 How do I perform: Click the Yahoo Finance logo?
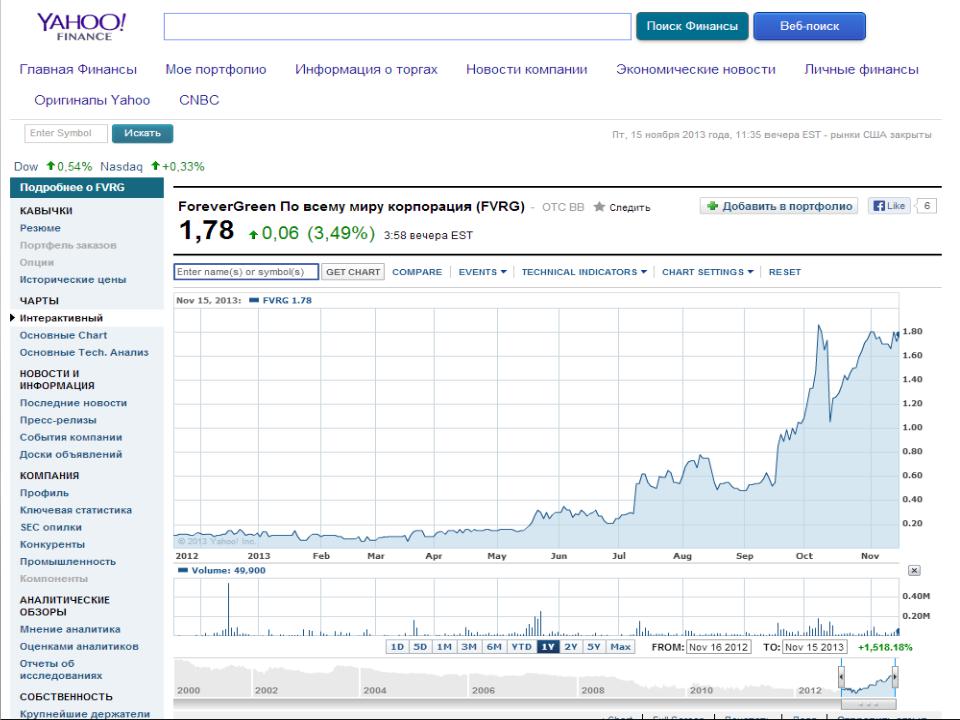[81, 26]
